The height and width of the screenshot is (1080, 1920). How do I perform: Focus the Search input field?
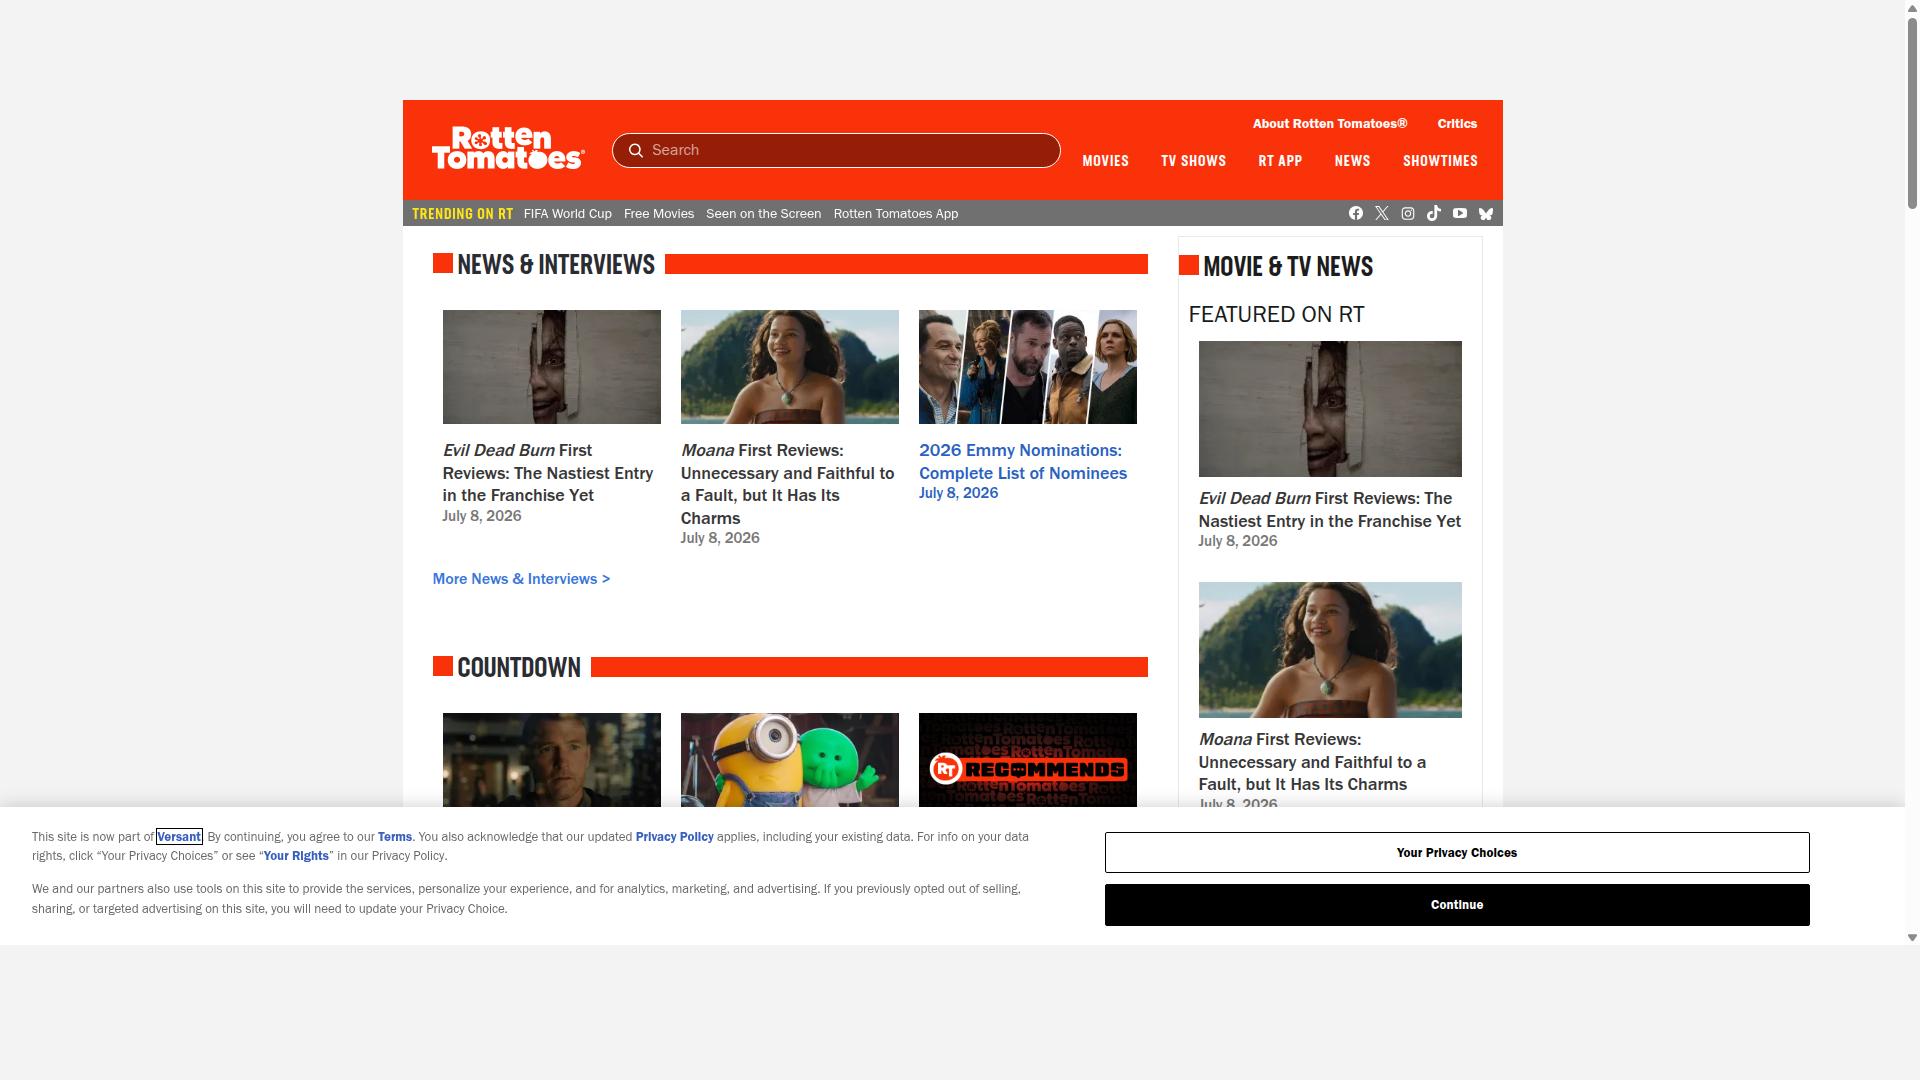(836, 150)
